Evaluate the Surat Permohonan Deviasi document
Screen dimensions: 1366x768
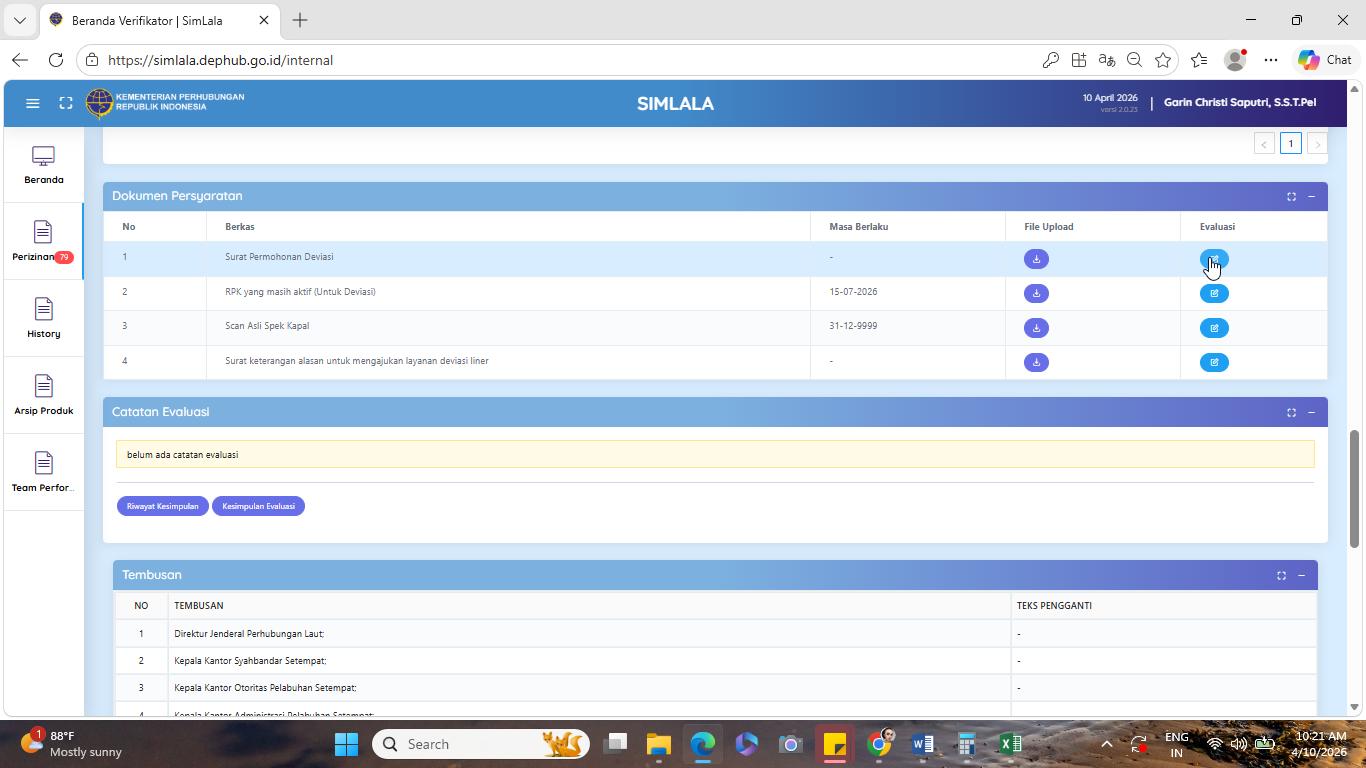(x=1214, y=259)
